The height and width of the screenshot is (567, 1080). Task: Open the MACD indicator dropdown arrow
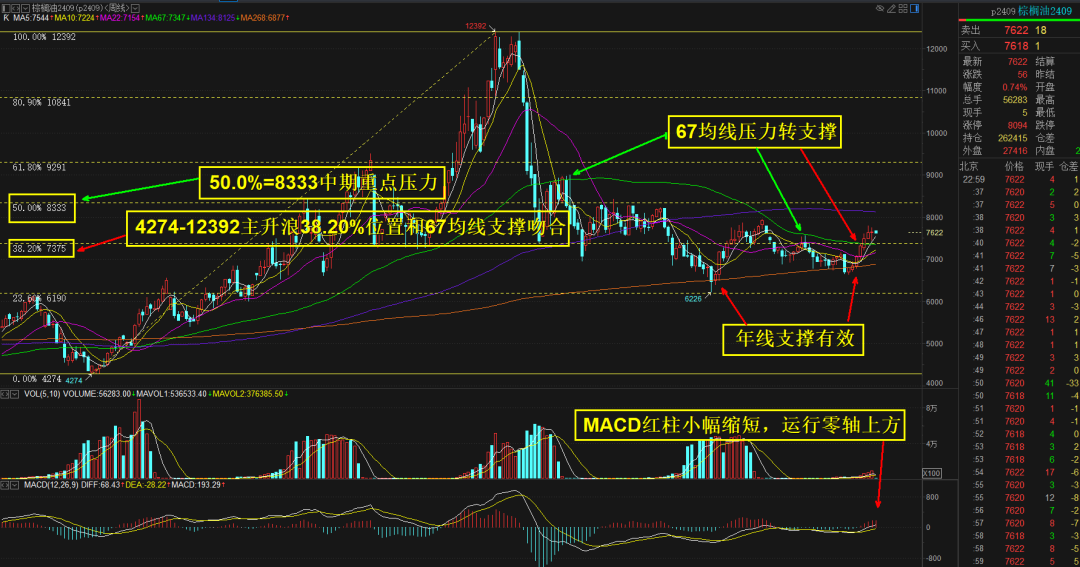point(14,485)
